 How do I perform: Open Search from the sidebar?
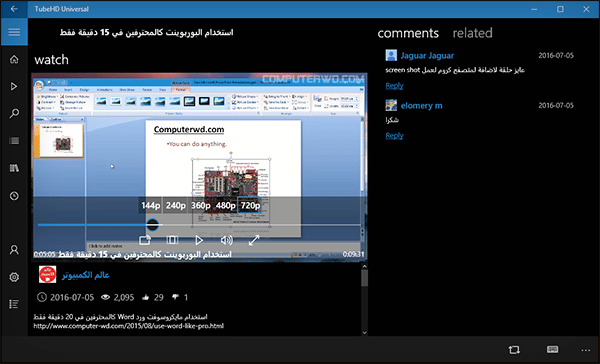click(x=14, y=113)
